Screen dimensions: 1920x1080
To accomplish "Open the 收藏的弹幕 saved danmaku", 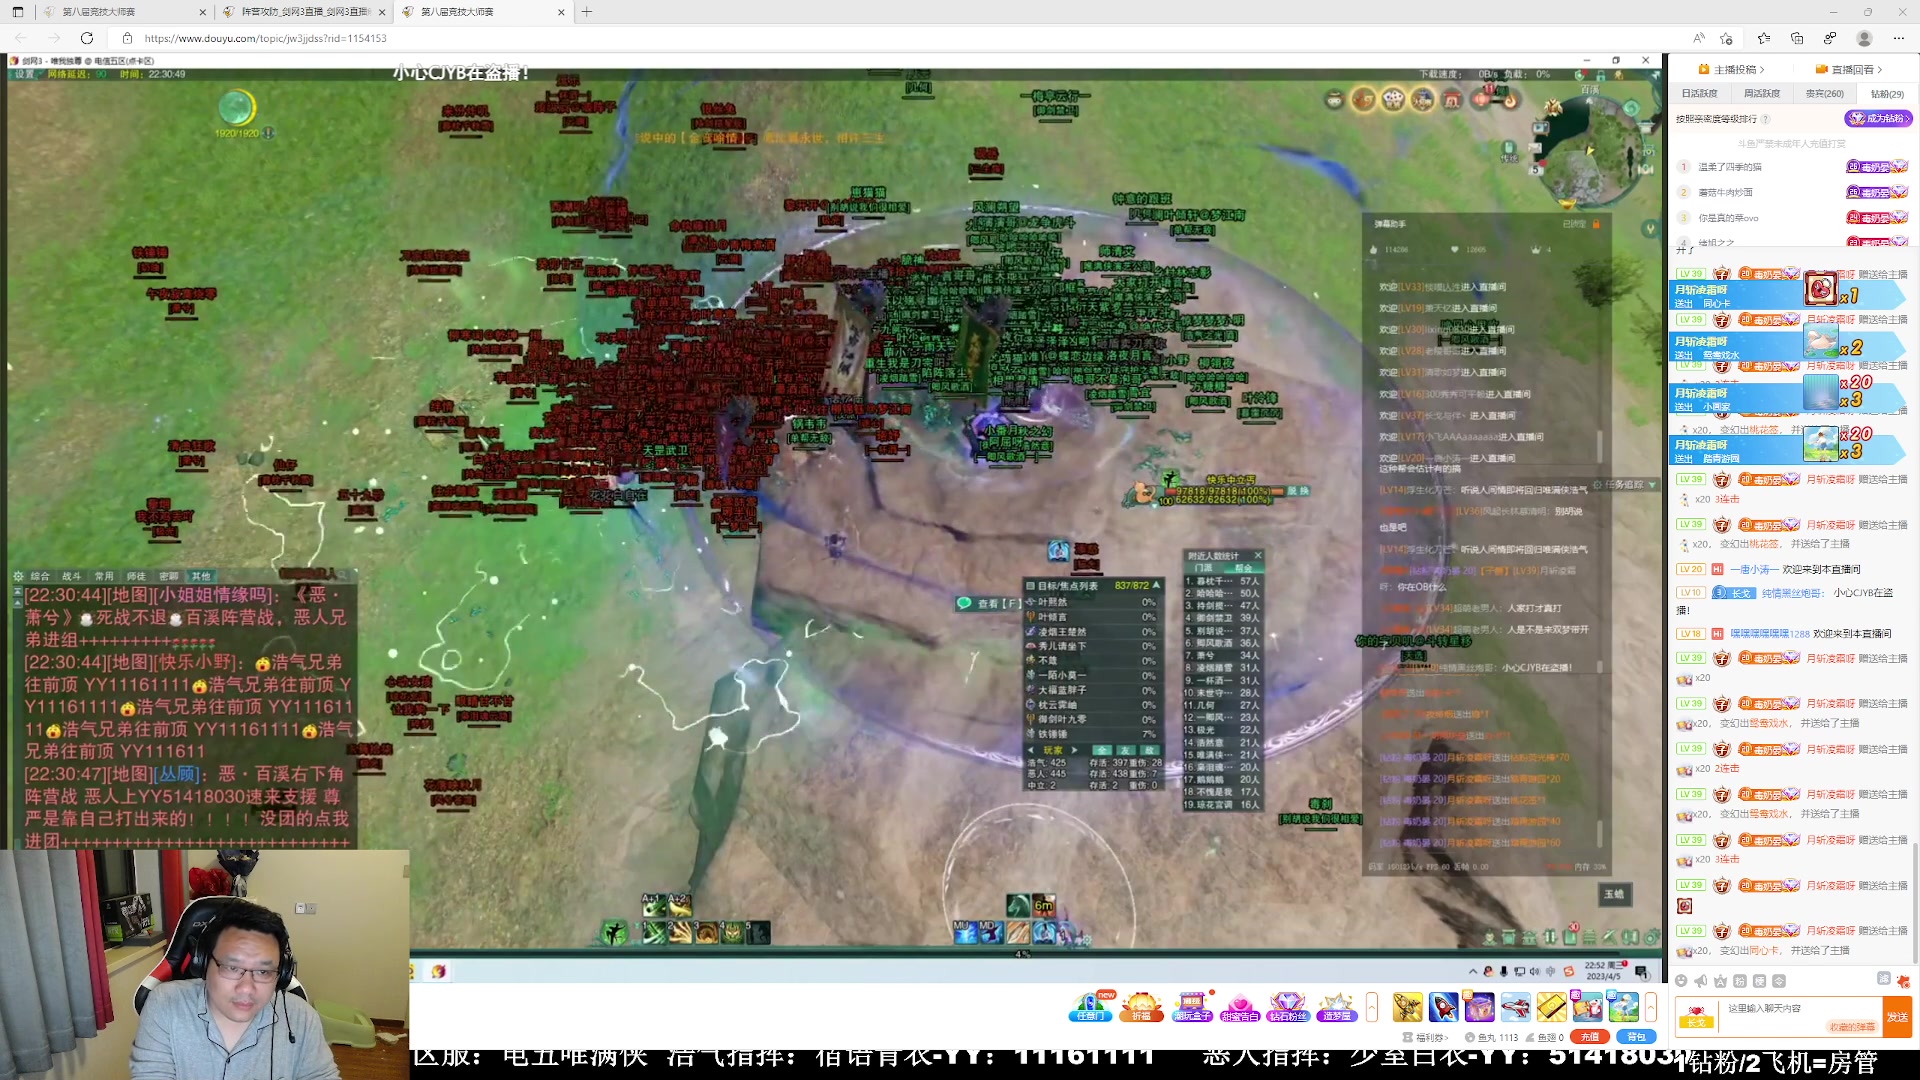I will (x=1852, y=1027).
